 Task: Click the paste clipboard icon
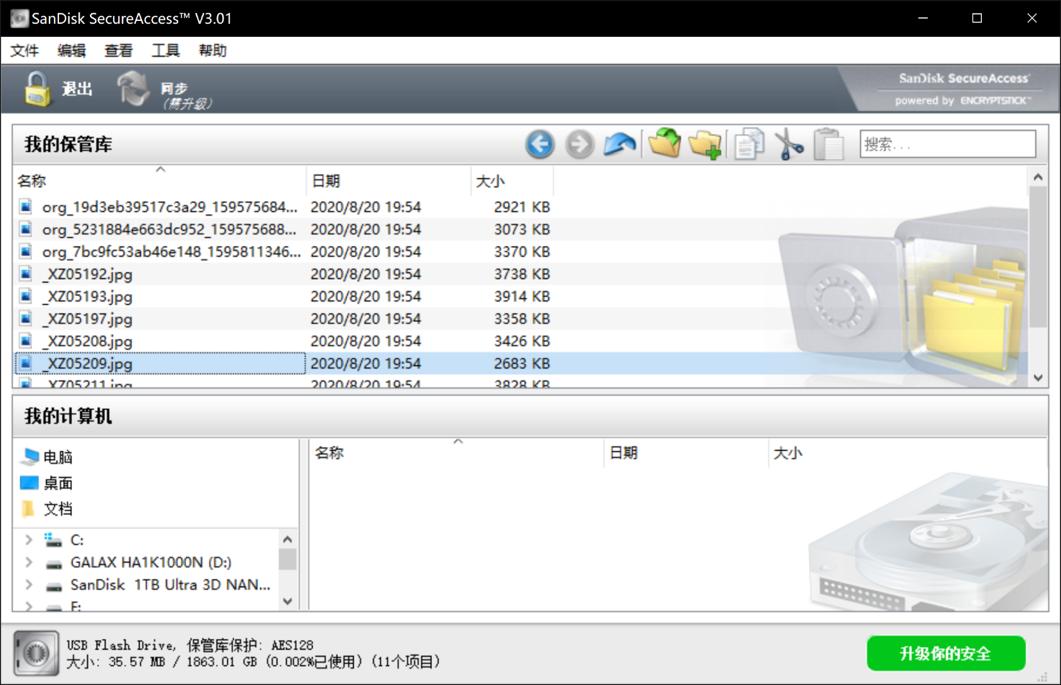click(826, 144)
